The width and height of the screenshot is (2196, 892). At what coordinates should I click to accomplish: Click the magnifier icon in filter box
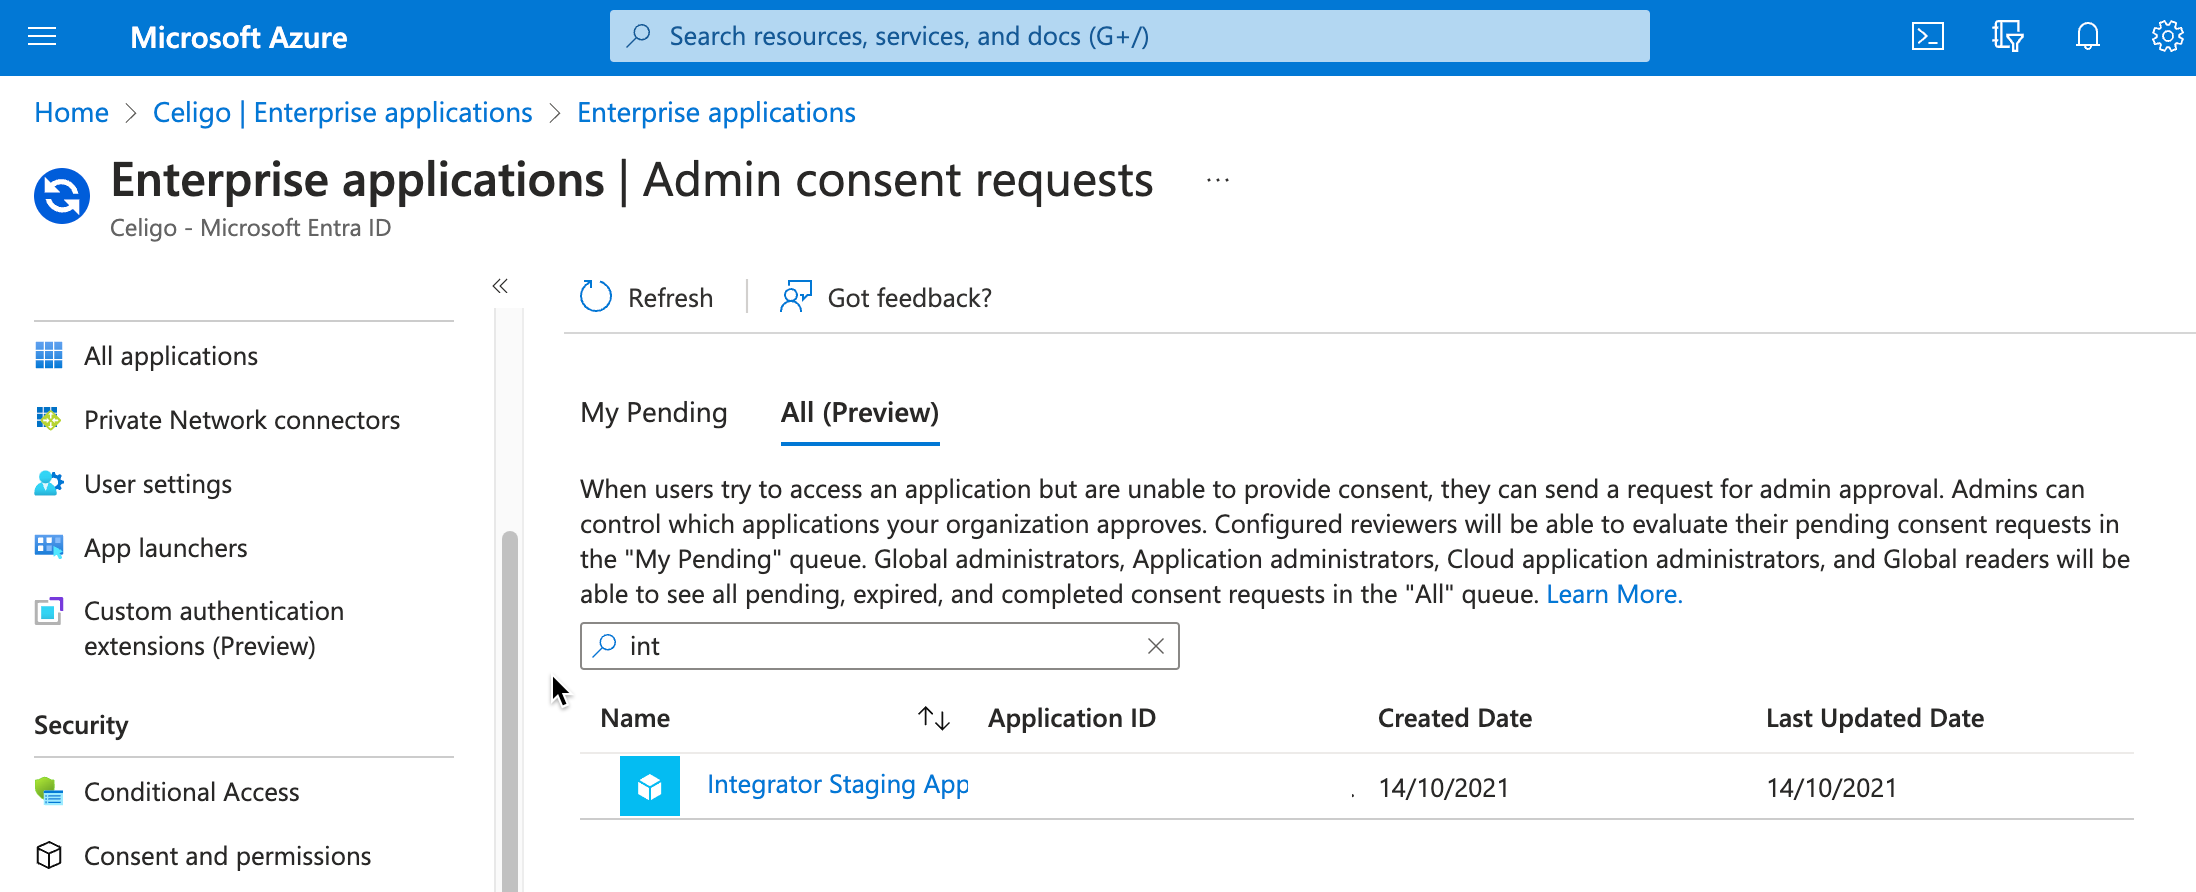(x=605, y=646)
